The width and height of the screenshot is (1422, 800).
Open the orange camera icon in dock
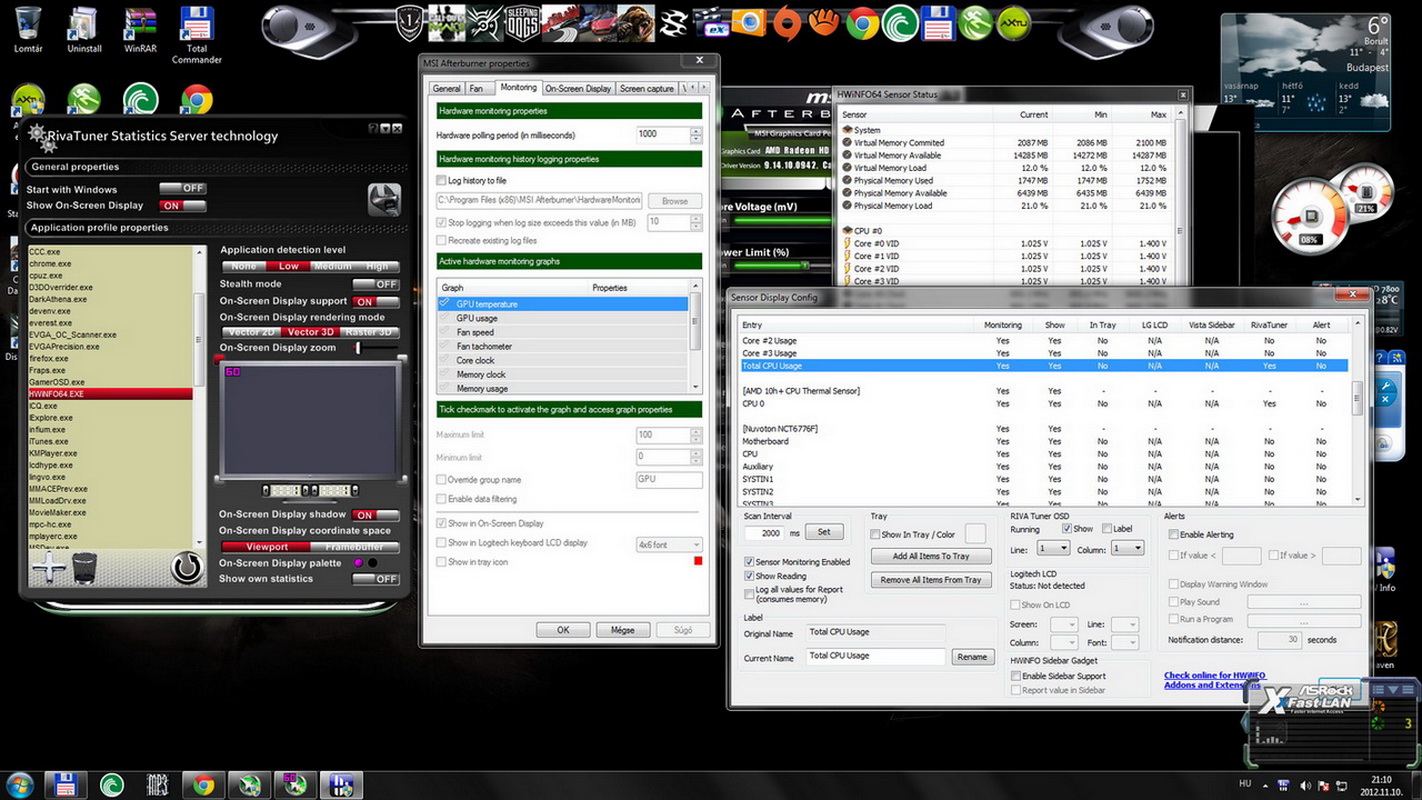tap(748, 22)
